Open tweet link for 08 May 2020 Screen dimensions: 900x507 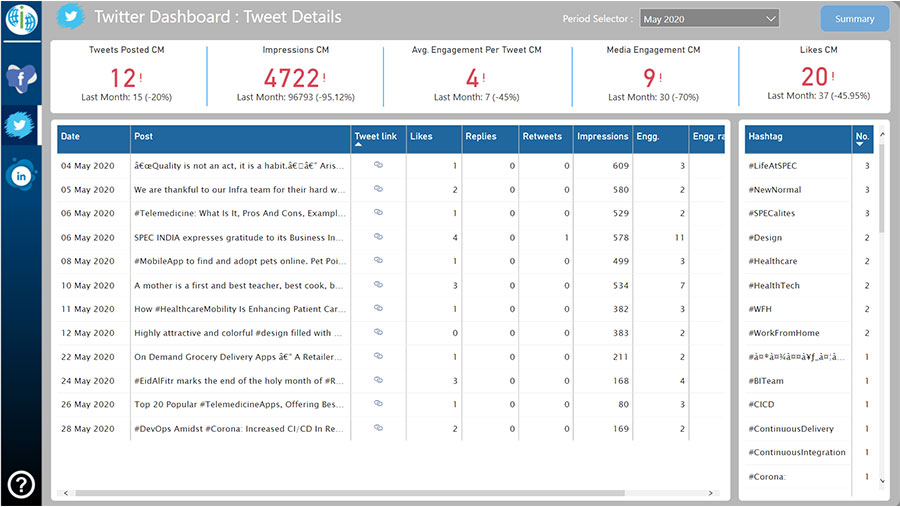[x=378, y=260]
